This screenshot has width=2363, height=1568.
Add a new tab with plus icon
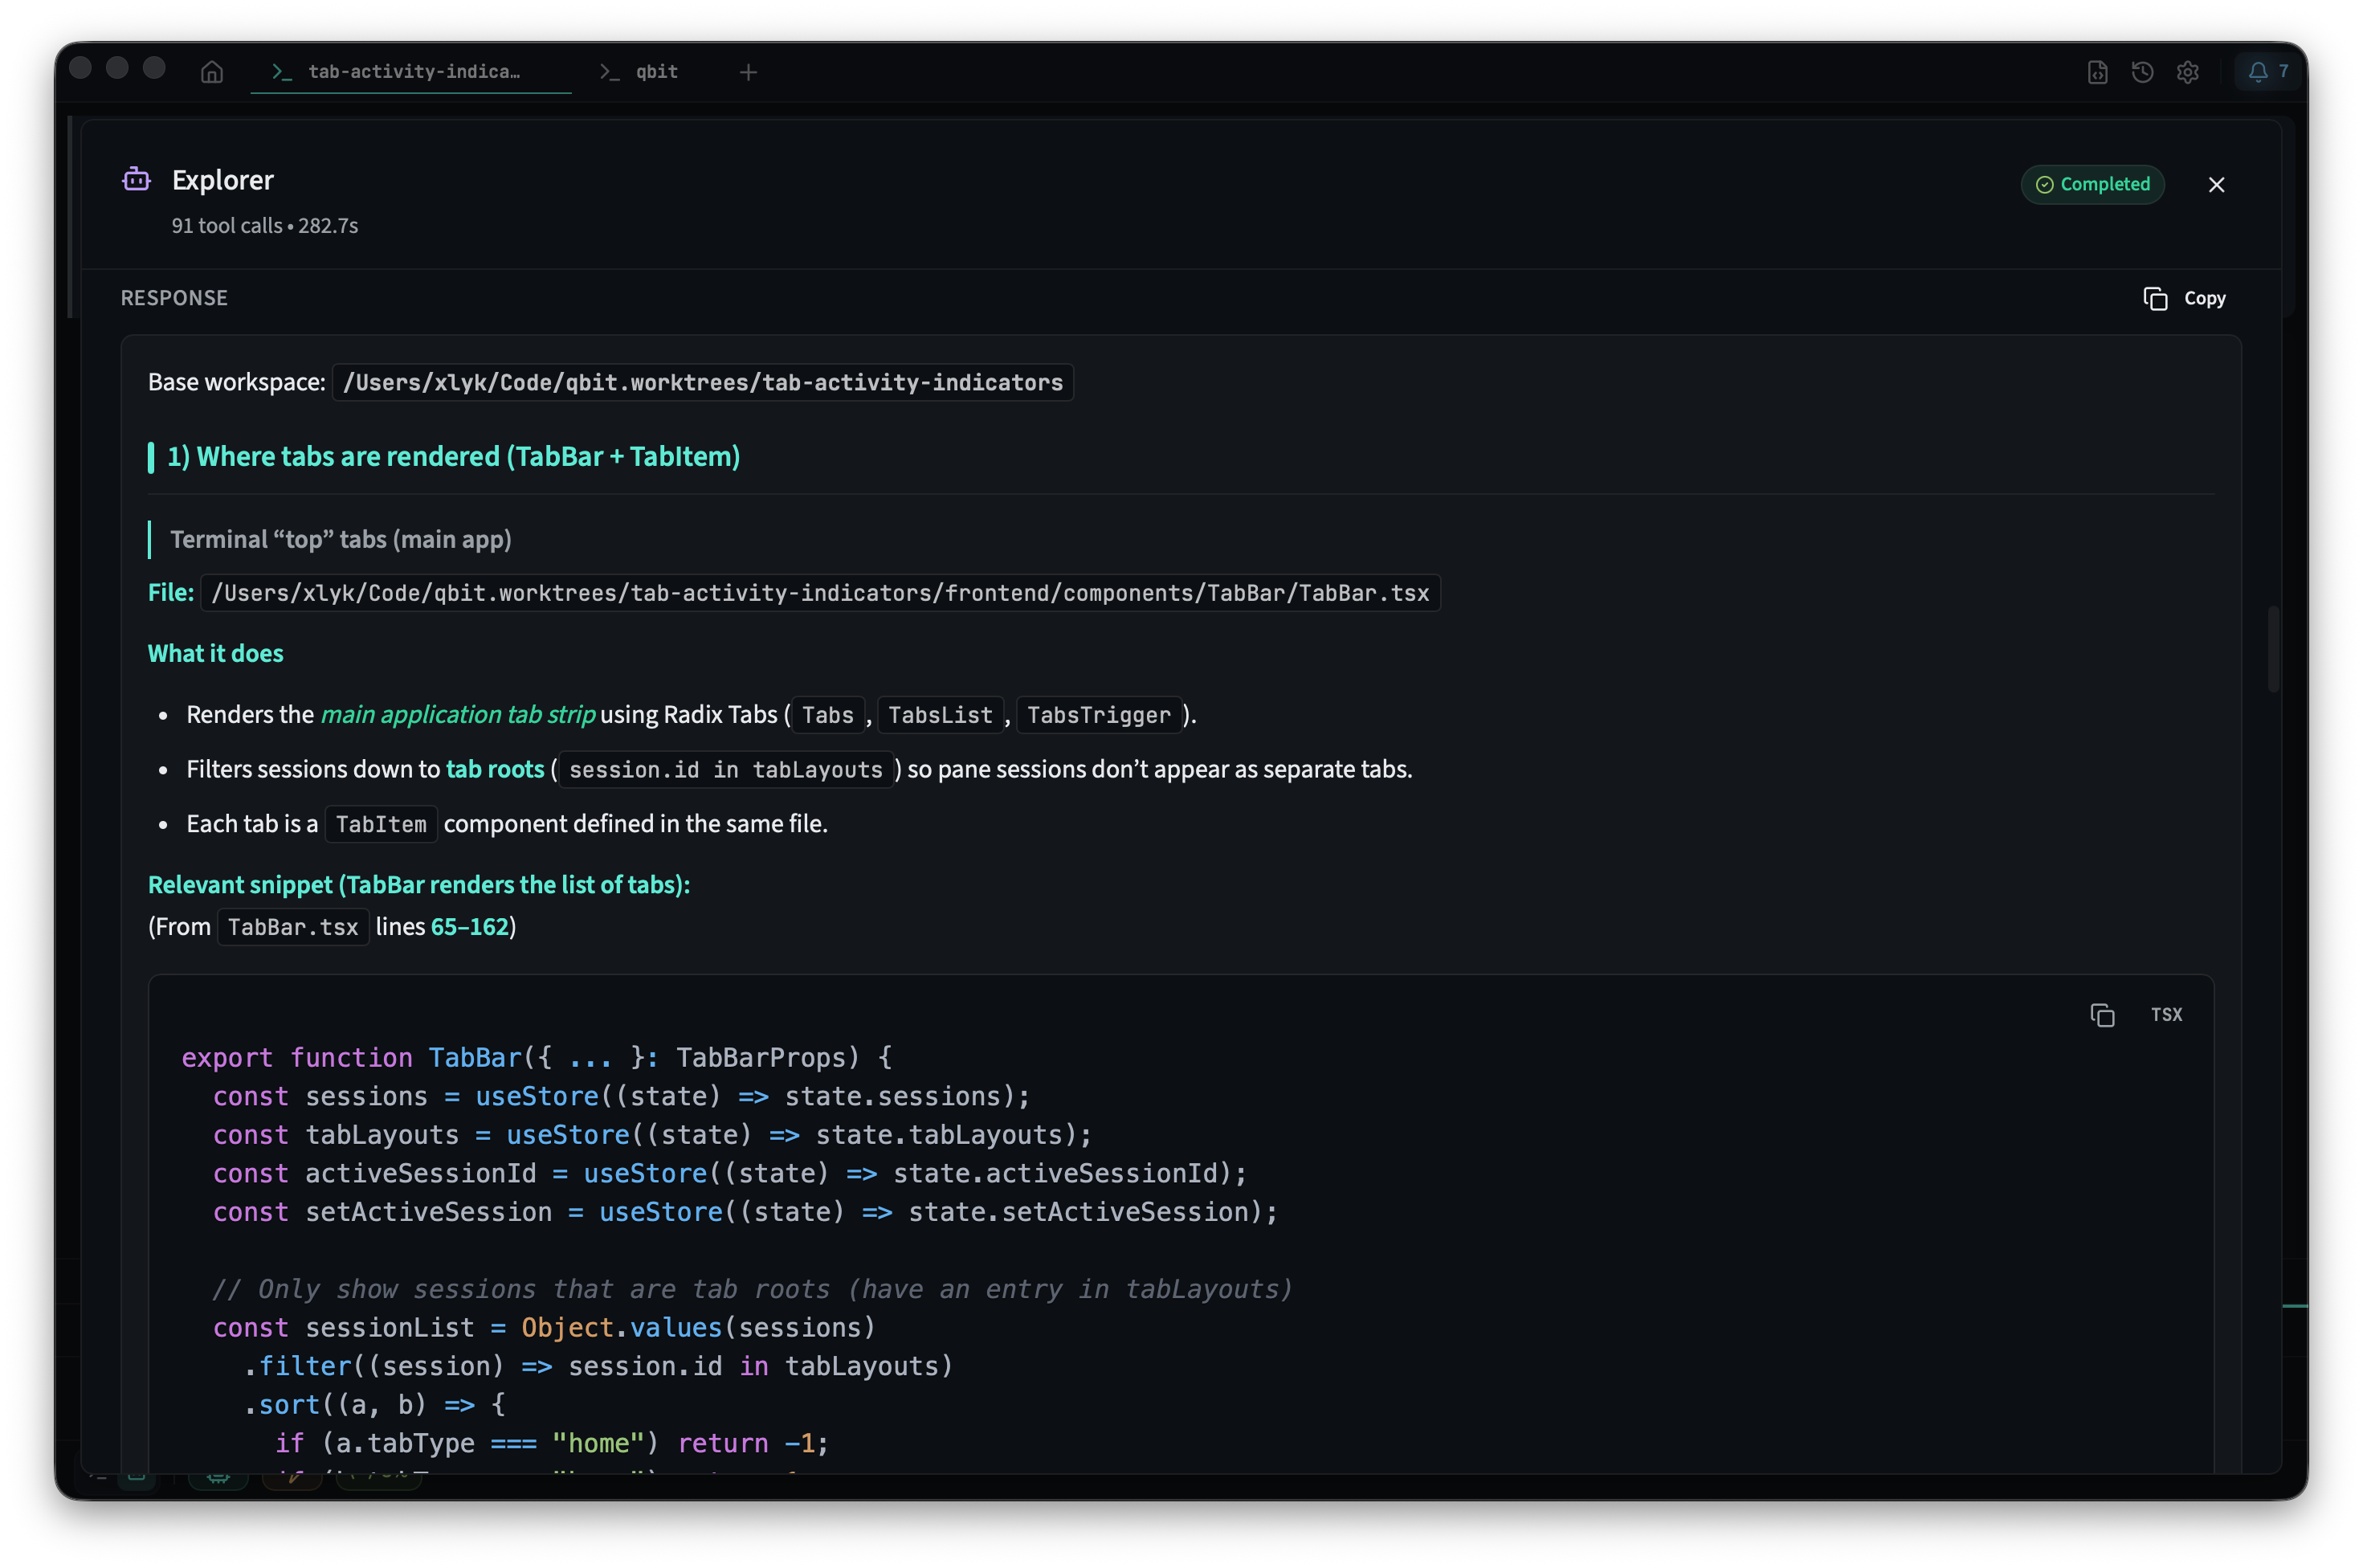(x=748, y=72)
